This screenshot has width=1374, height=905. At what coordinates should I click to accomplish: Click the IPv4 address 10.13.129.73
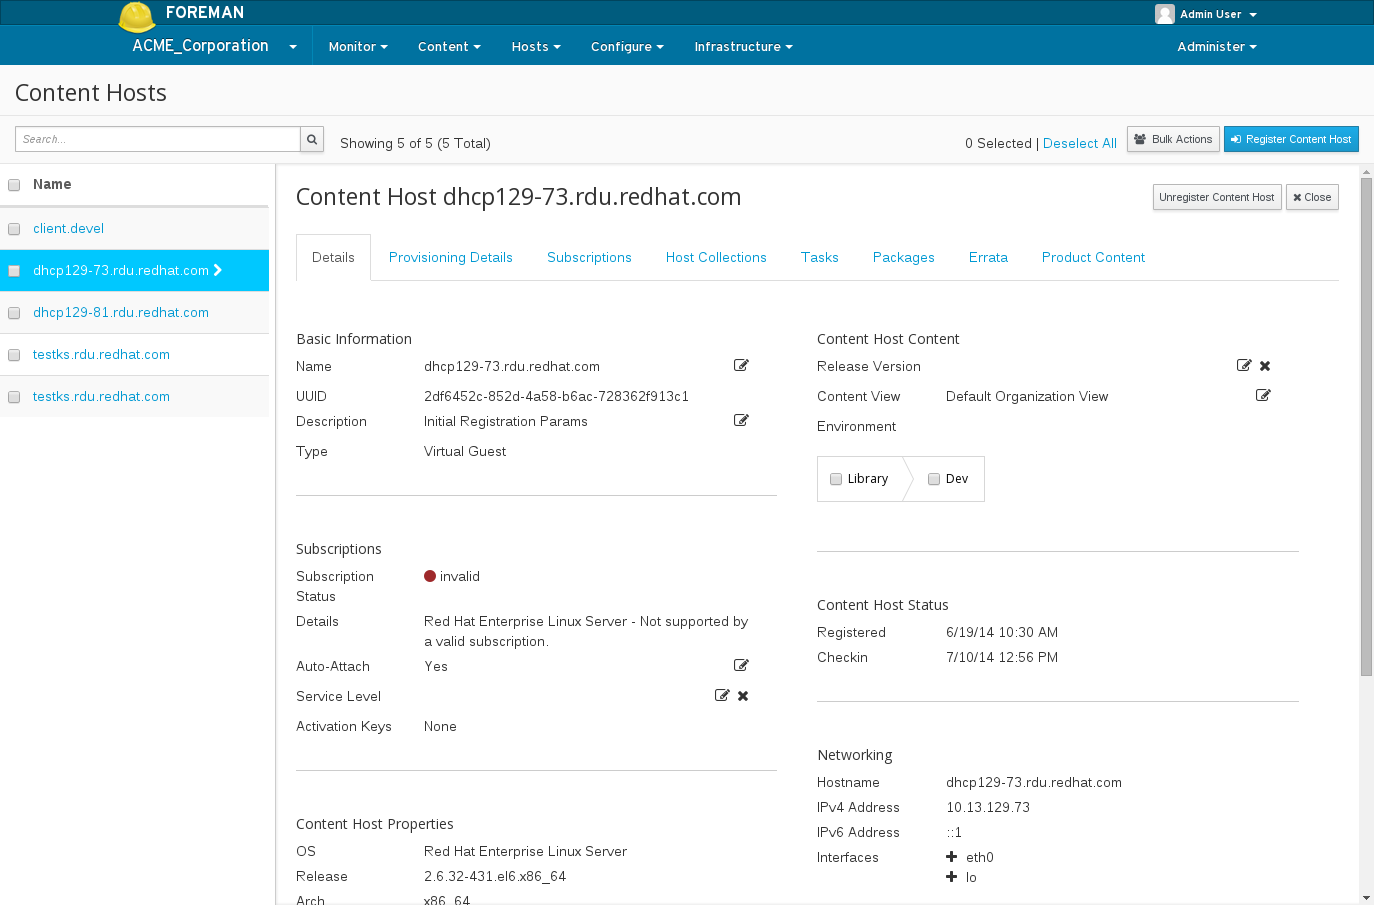pos(988,807)
